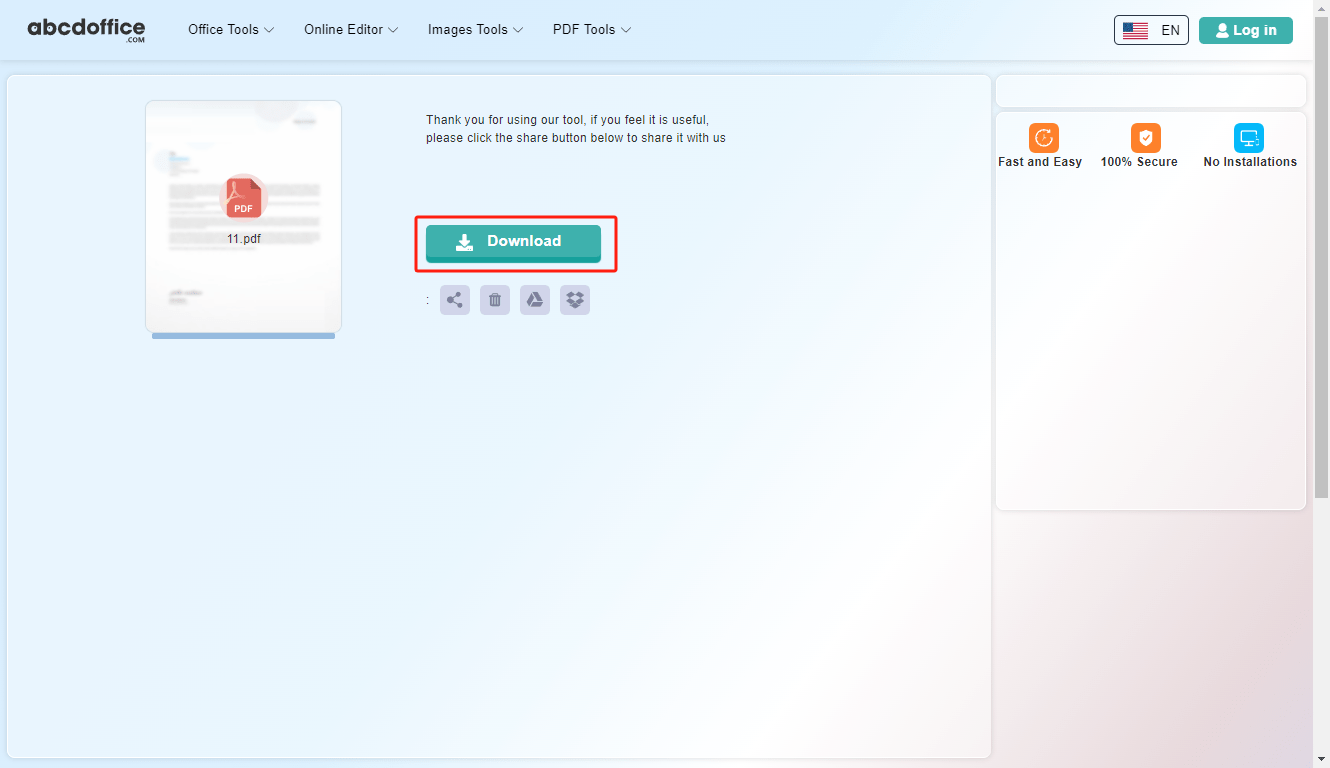Save to Google Drive icon
Image resolution: width=1330 pixels, height=768 pixels.
coord(535,300)
